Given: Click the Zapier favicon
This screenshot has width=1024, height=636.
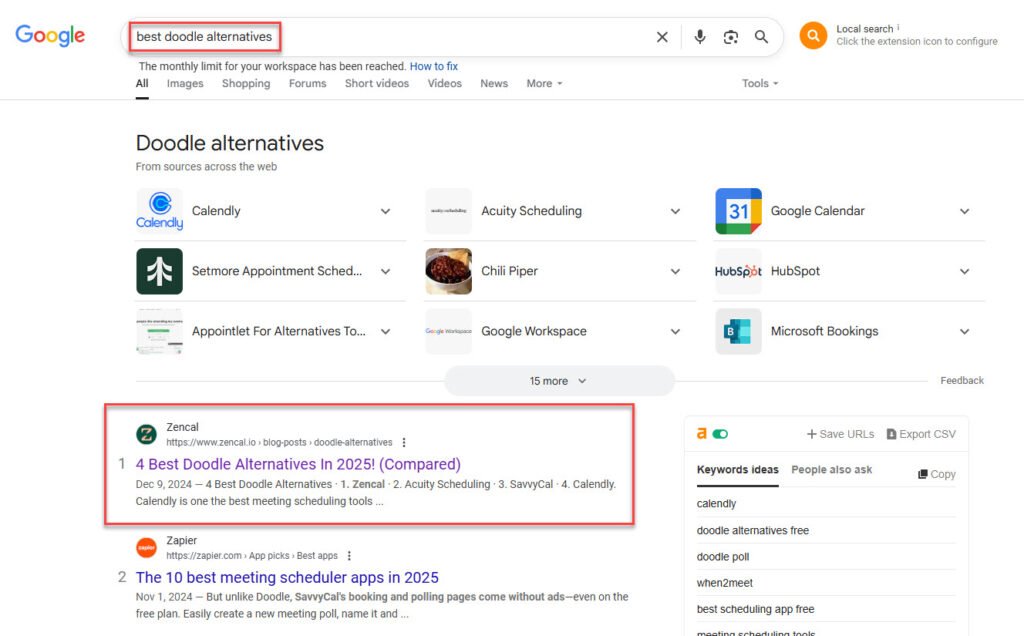Looking at the screenshot, I should 146,547.
